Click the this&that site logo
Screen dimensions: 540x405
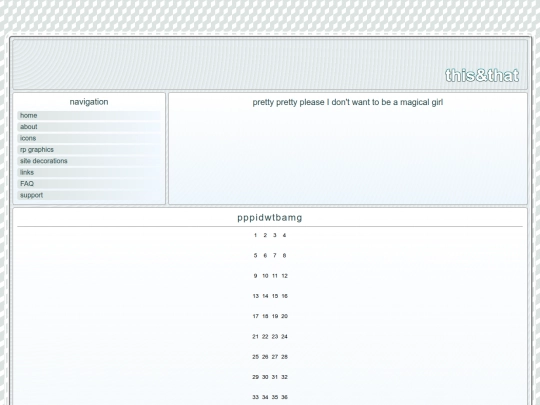point(482,75)
